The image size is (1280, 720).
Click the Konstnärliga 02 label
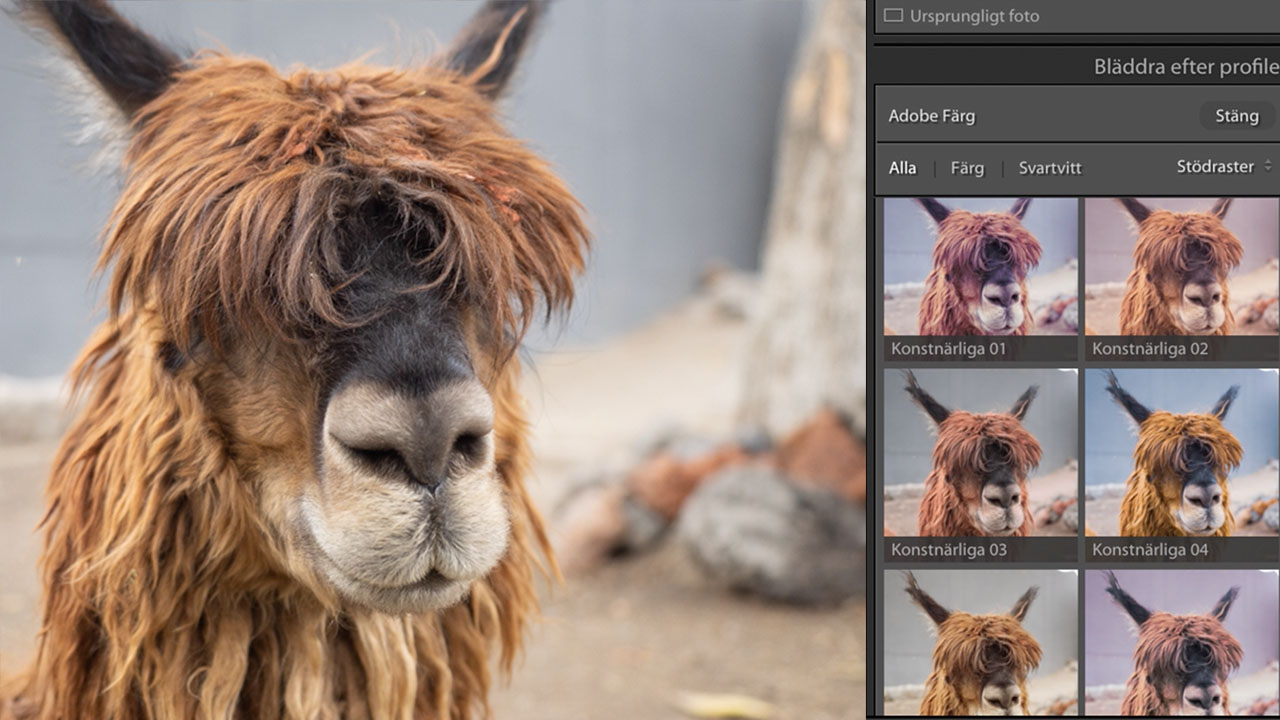tap(1150, 349)
